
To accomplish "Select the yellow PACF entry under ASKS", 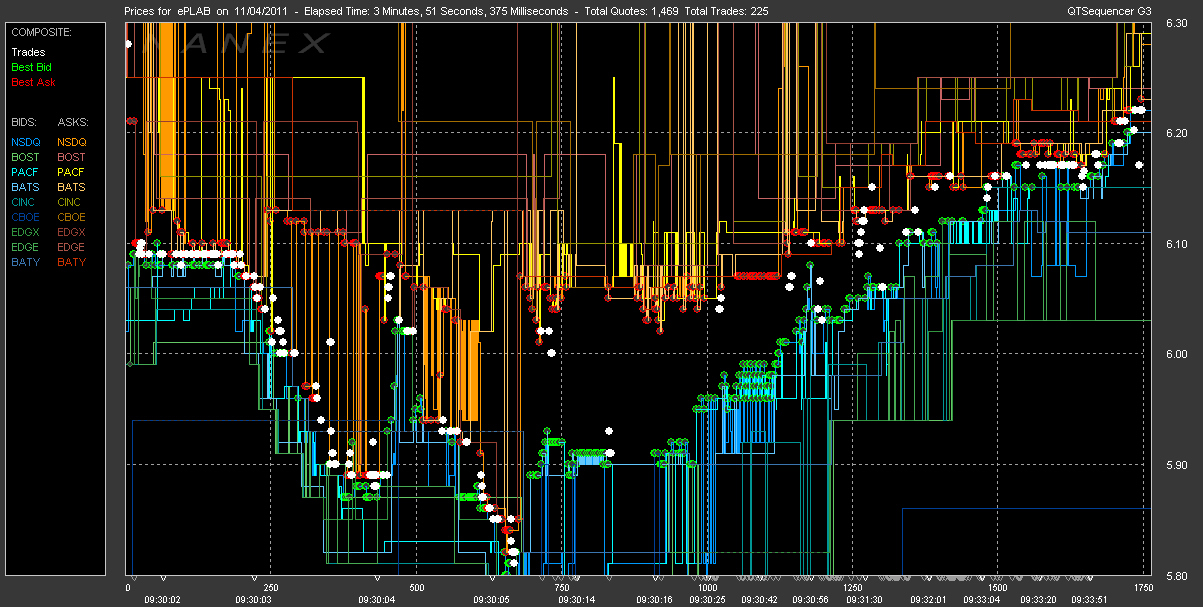I will pos(72,173).
